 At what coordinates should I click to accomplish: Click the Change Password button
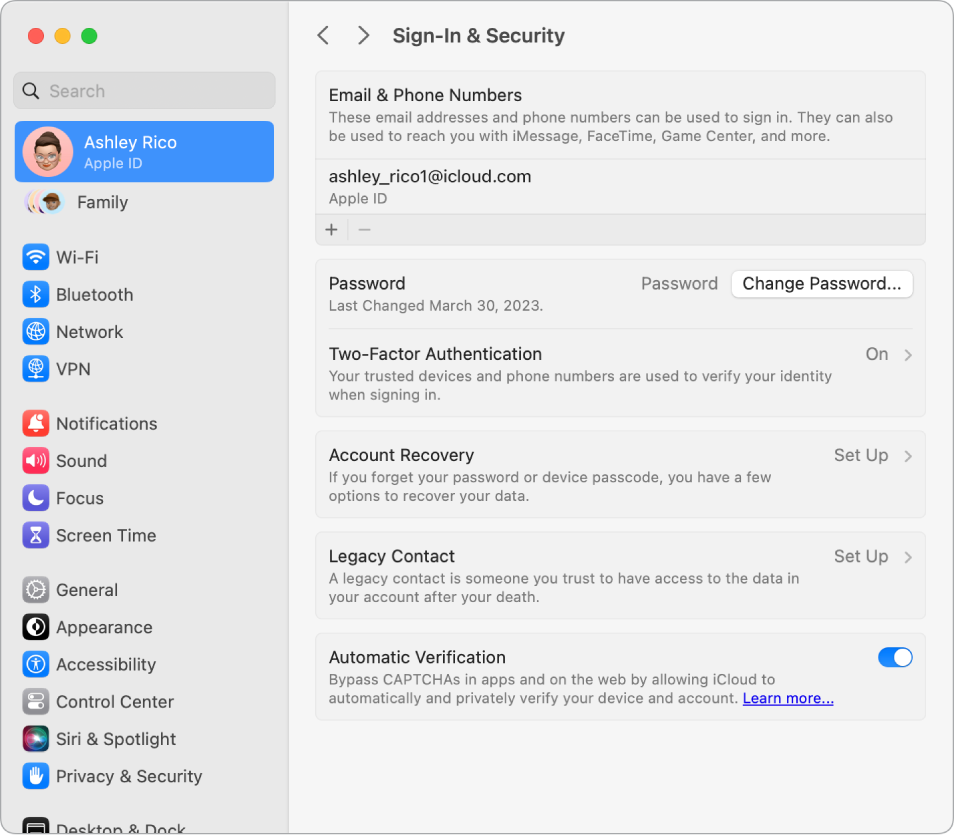tap(822, 284)
